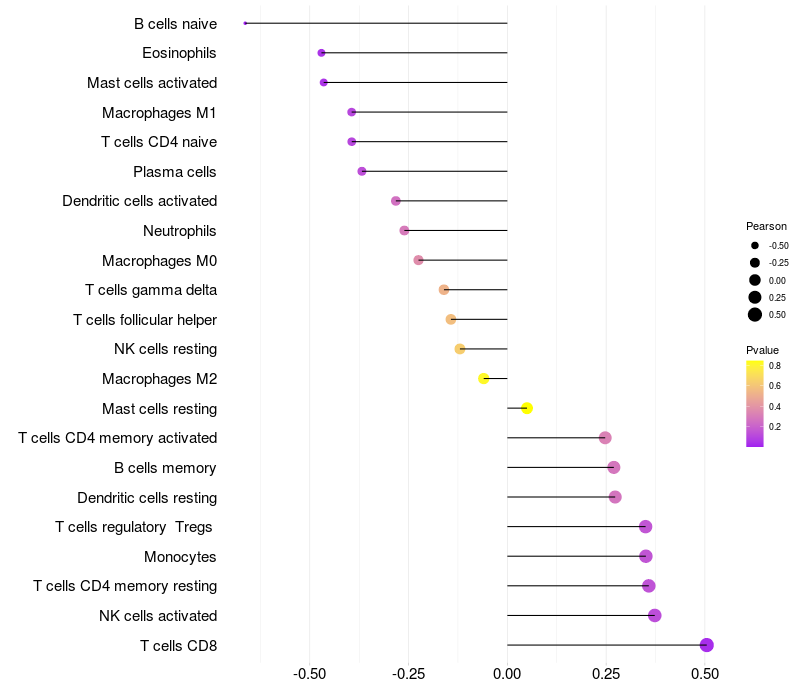Viewport: 800px width, 700px height.
Task: Click the 0.00 x-axis tick label
Action: [x=507, y=675]
